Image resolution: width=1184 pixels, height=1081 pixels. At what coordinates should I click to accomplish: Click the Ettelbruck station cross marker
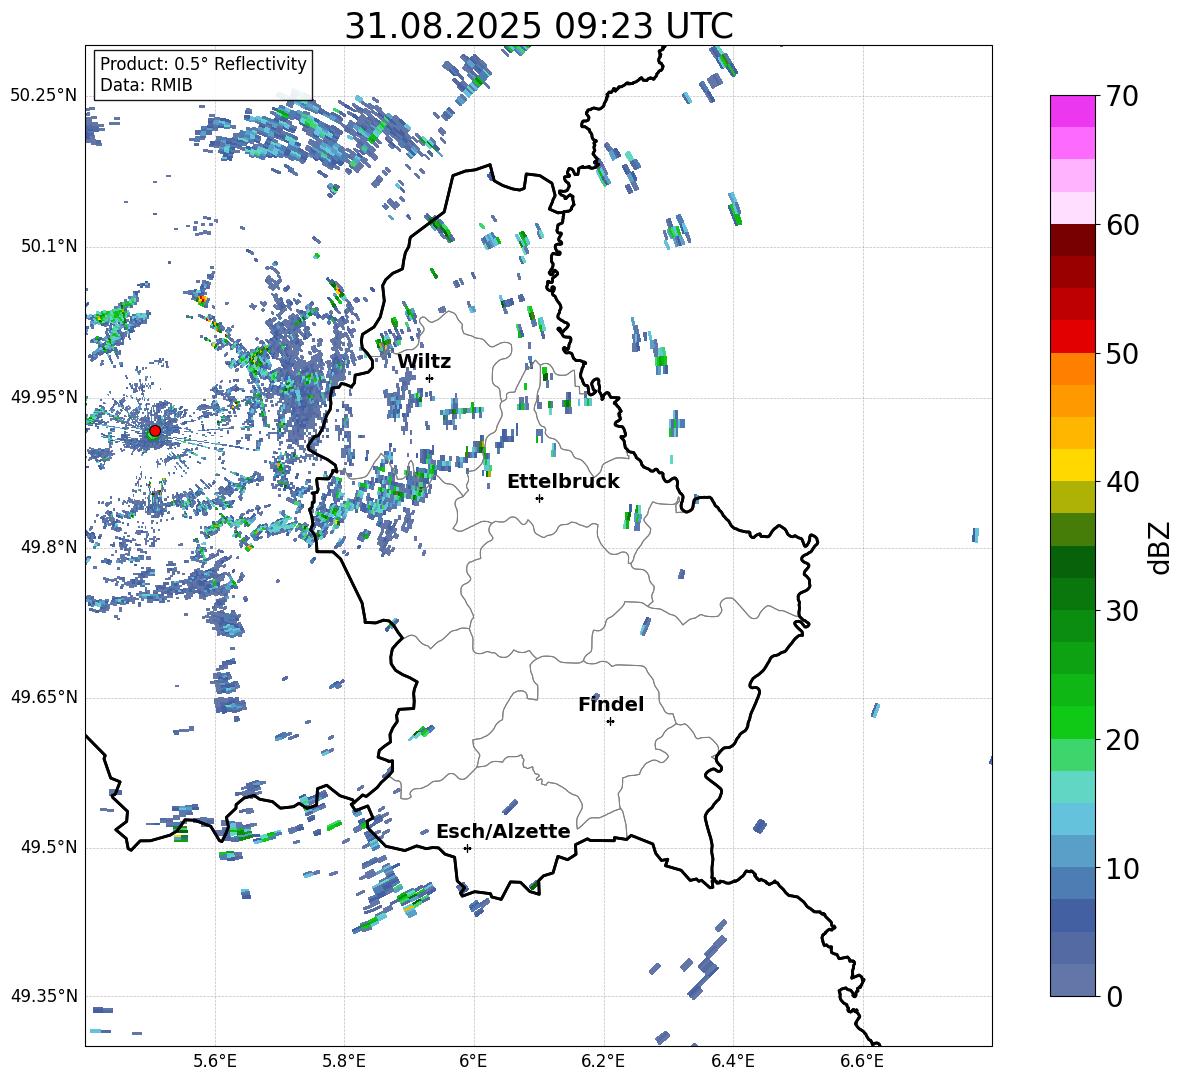point(539,498)
